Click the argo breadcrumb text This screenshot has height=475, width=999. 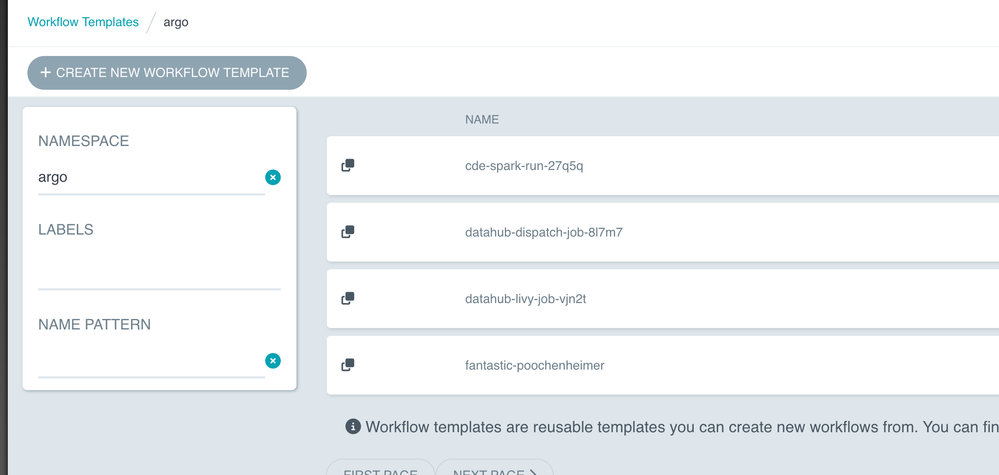(x=176, y=22)
